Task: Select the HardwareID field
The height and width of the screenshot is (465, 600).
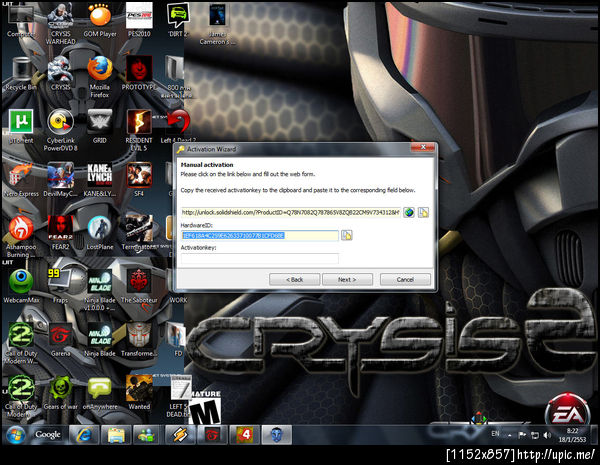Action: [259, 235]
